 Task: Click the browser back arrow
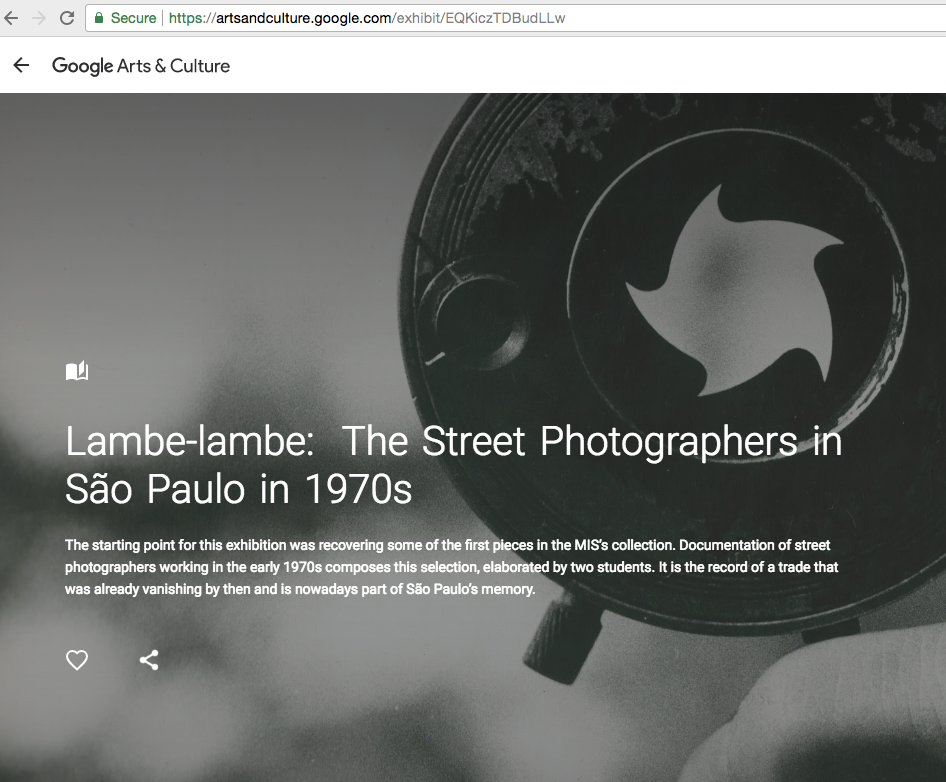pos(11,18)
